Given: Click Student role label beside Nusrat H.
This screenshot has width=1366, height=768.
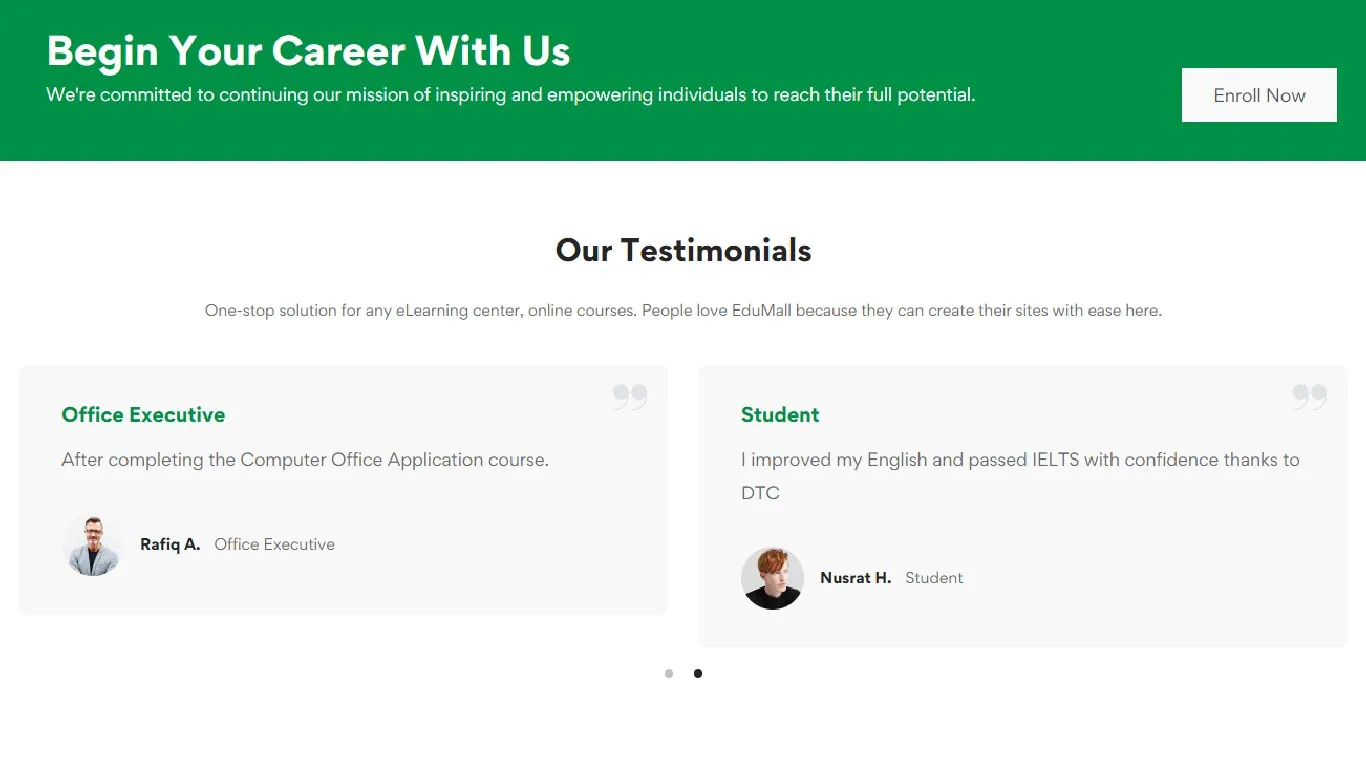Looking at the screenshot, I should coord(934,578).
